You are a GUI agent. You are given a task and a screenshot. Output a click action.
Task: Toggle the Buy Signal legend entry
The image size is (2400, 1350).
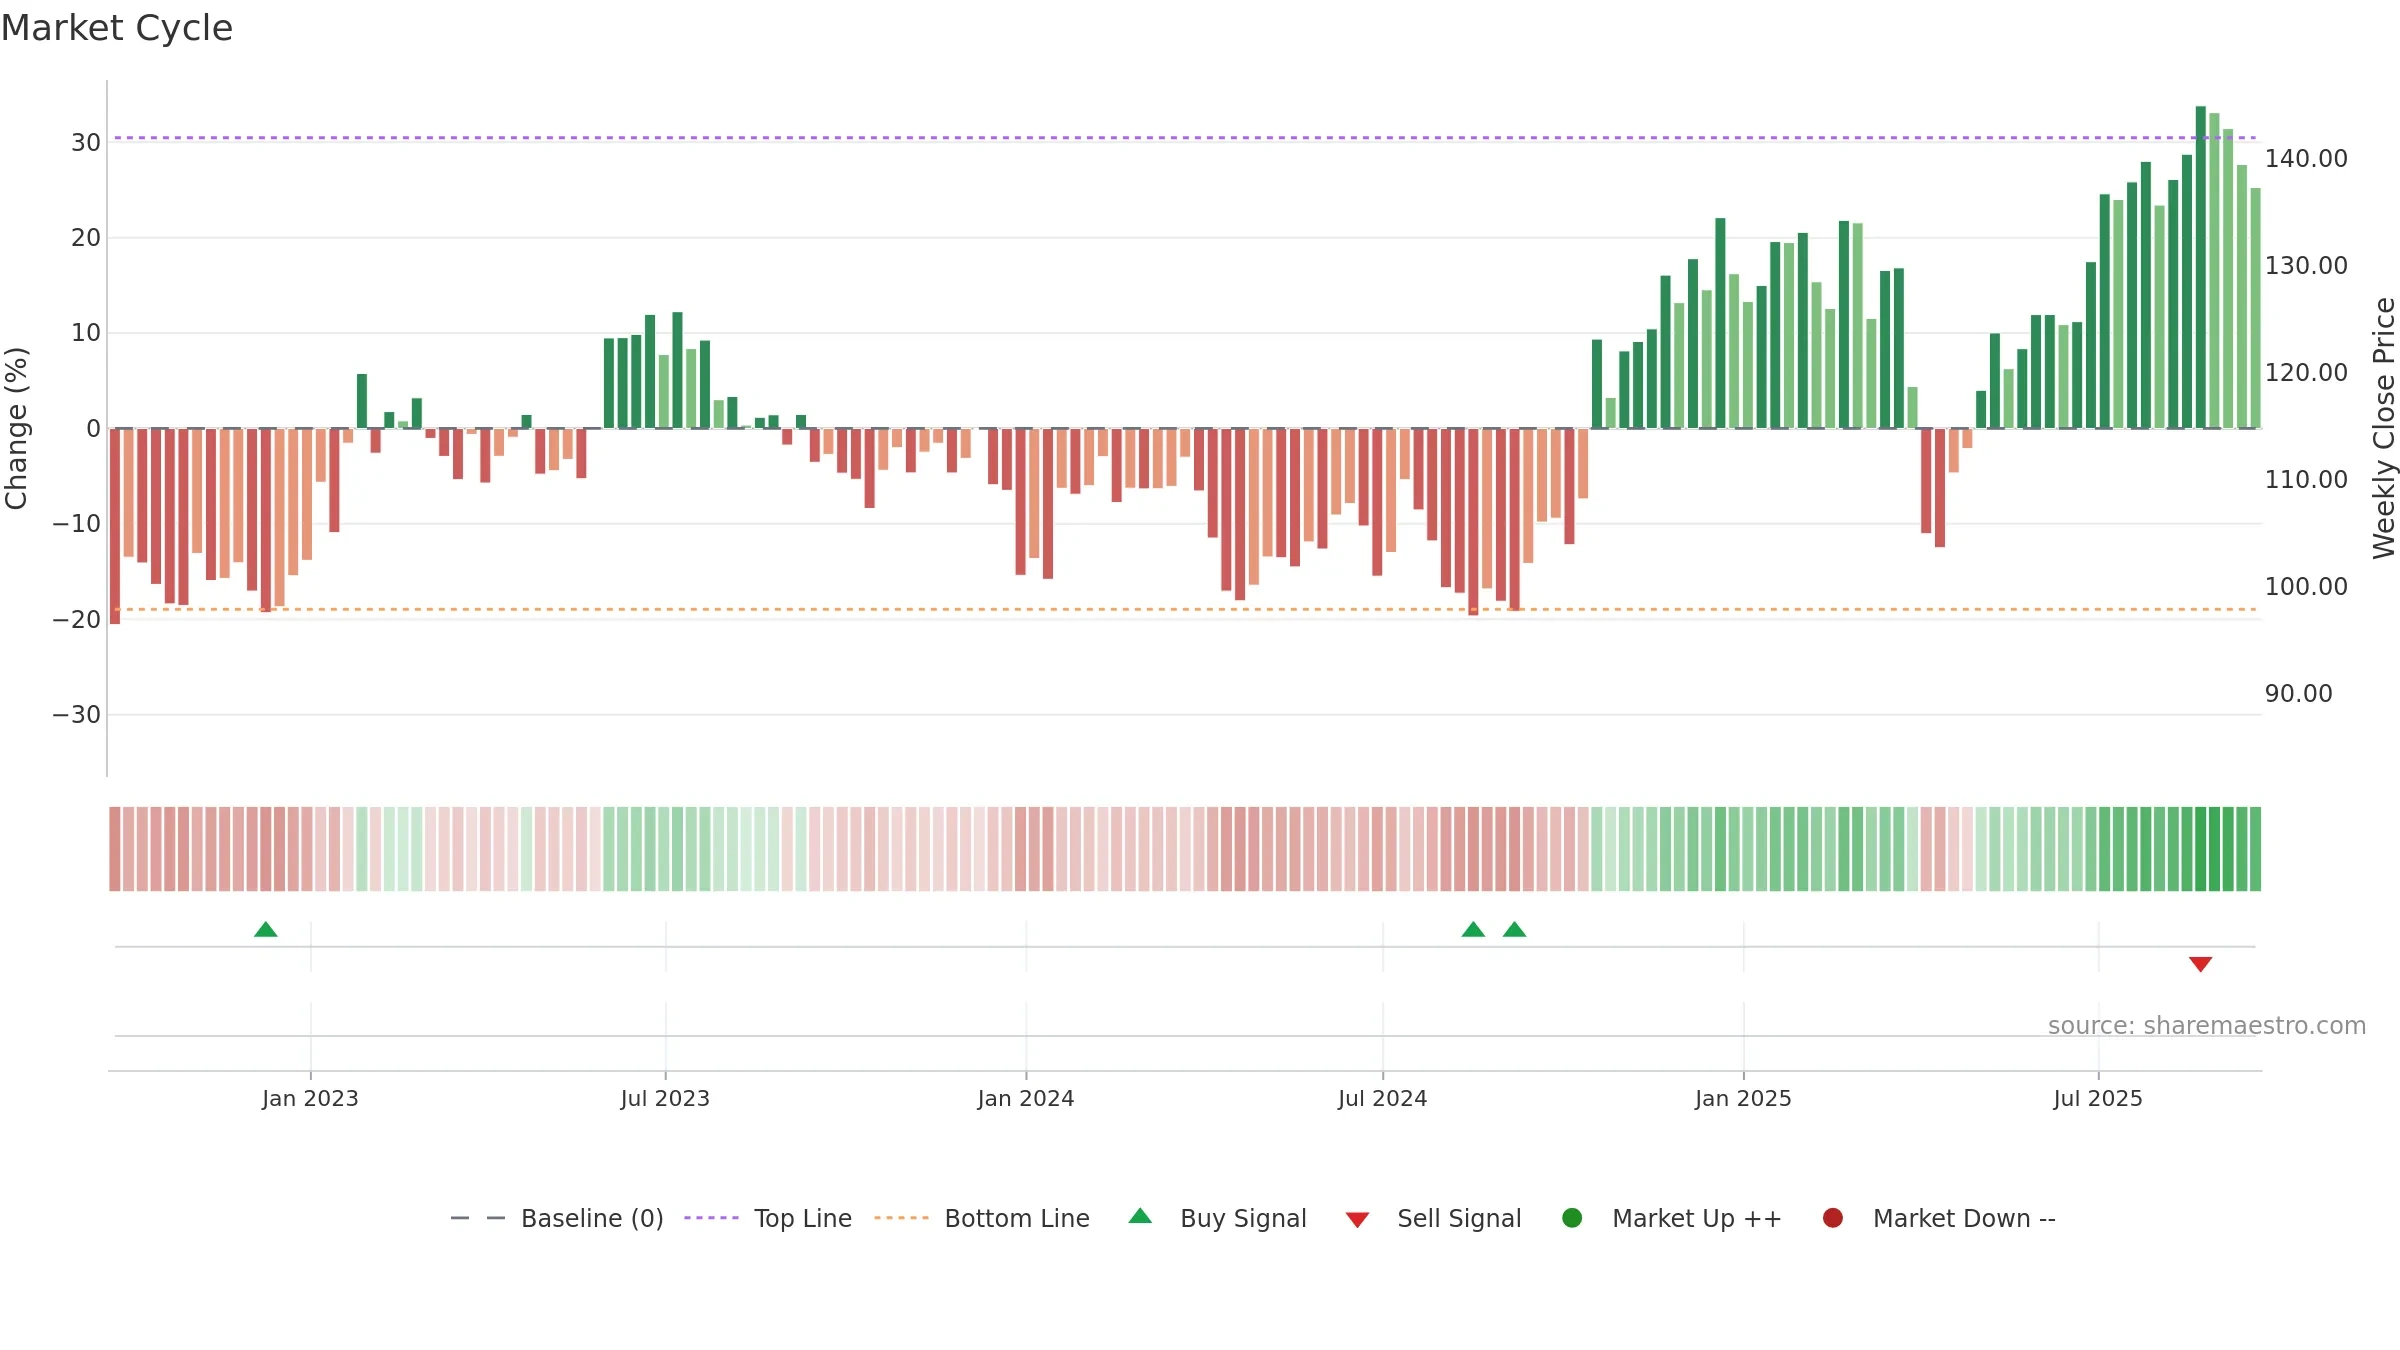coord(1217,1218)
